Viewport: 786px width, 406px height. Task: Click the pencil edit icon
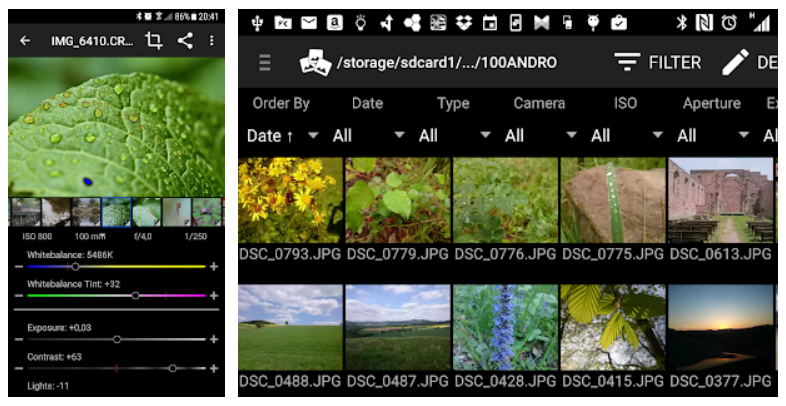click(x=736, y=63)
